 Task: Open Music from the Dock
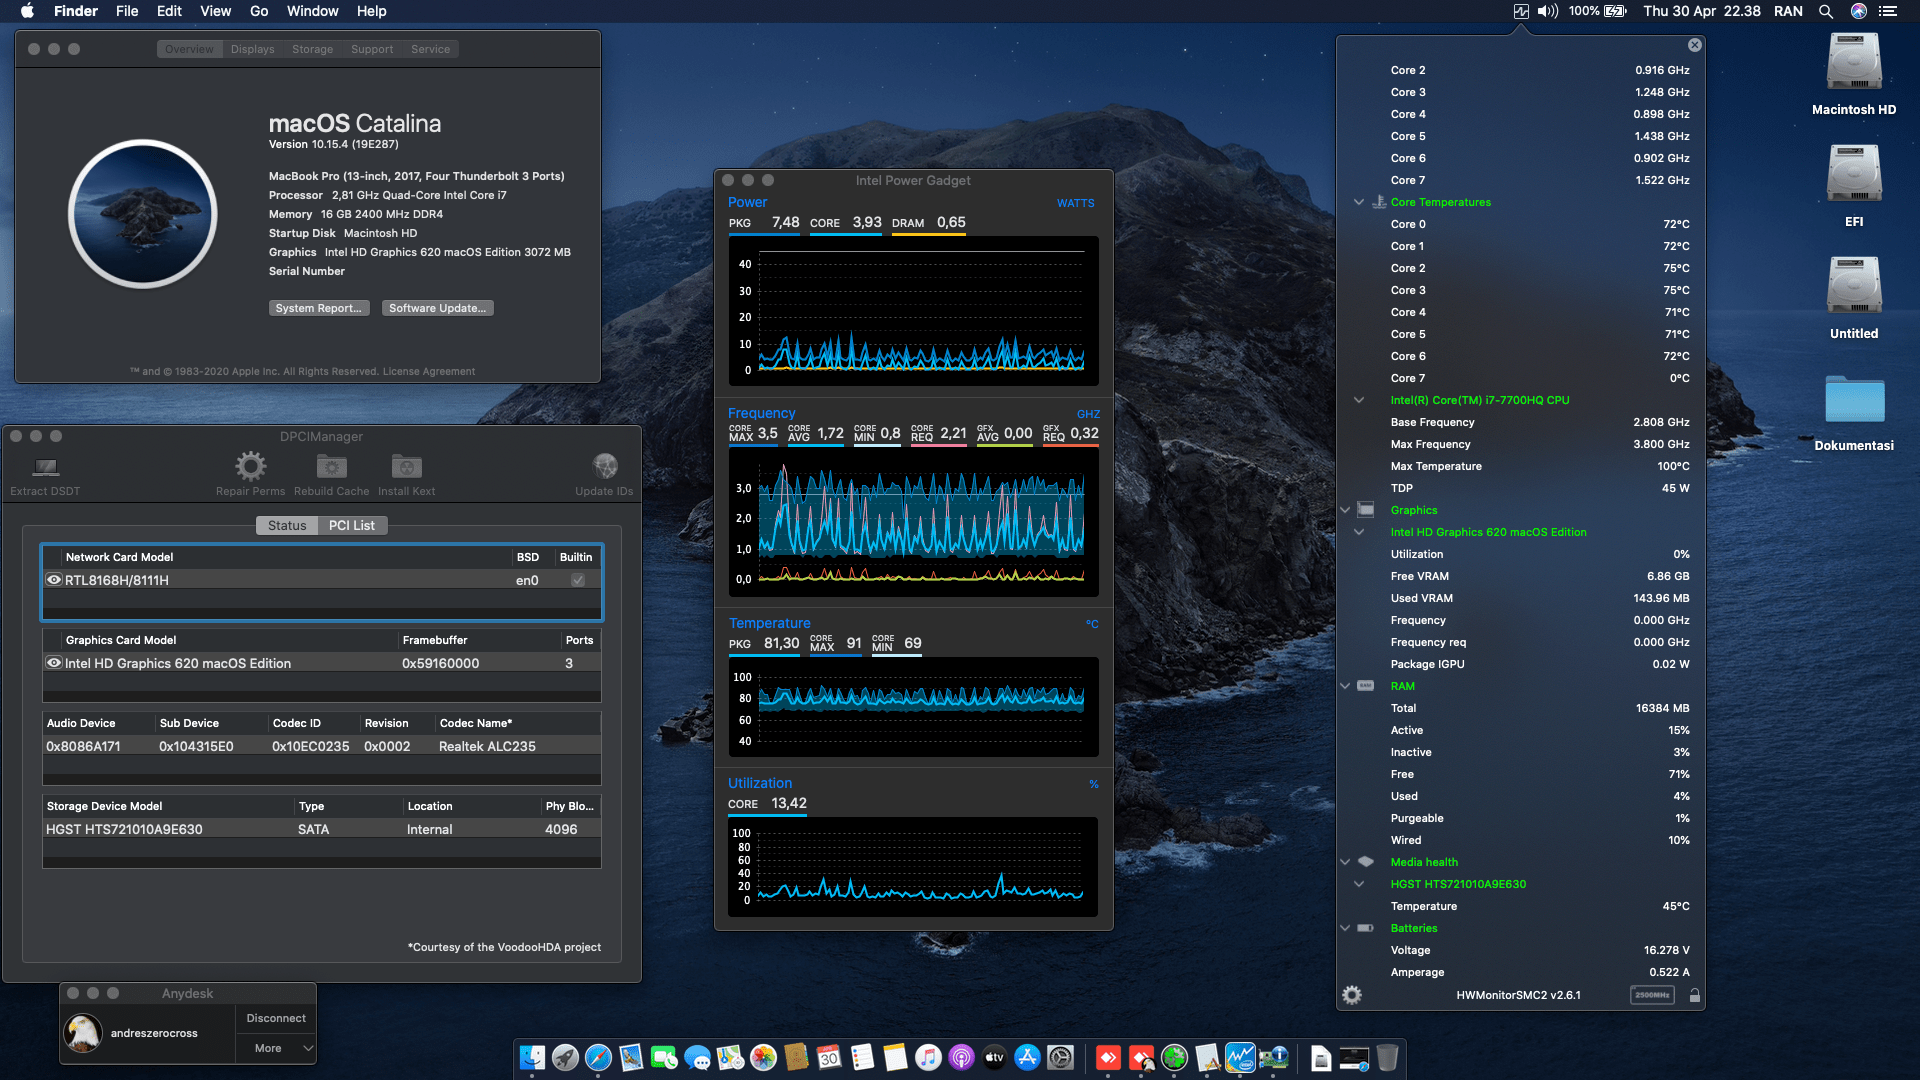pos(928,1057)
